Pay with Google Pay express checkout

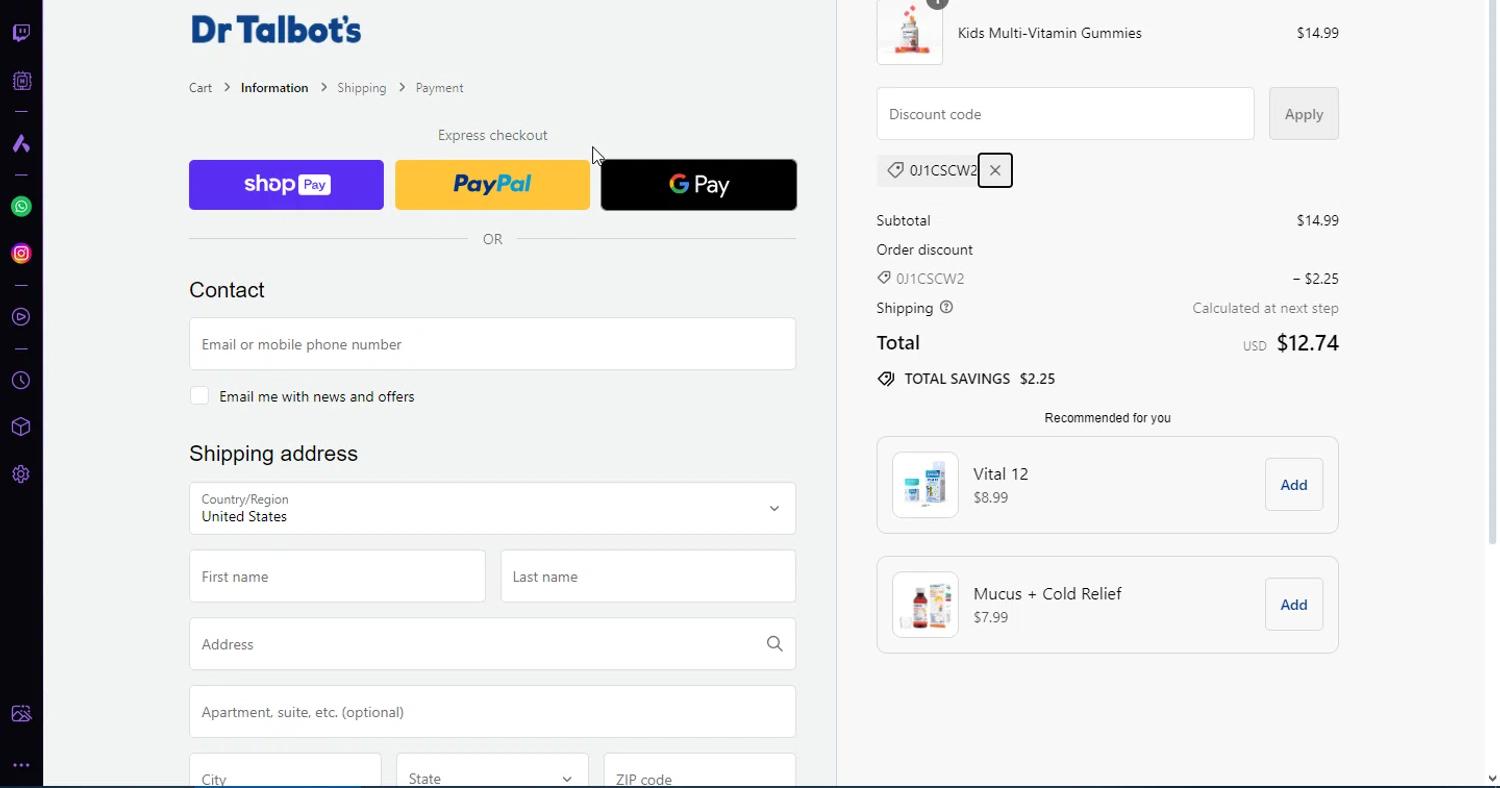tap(699, 185)
